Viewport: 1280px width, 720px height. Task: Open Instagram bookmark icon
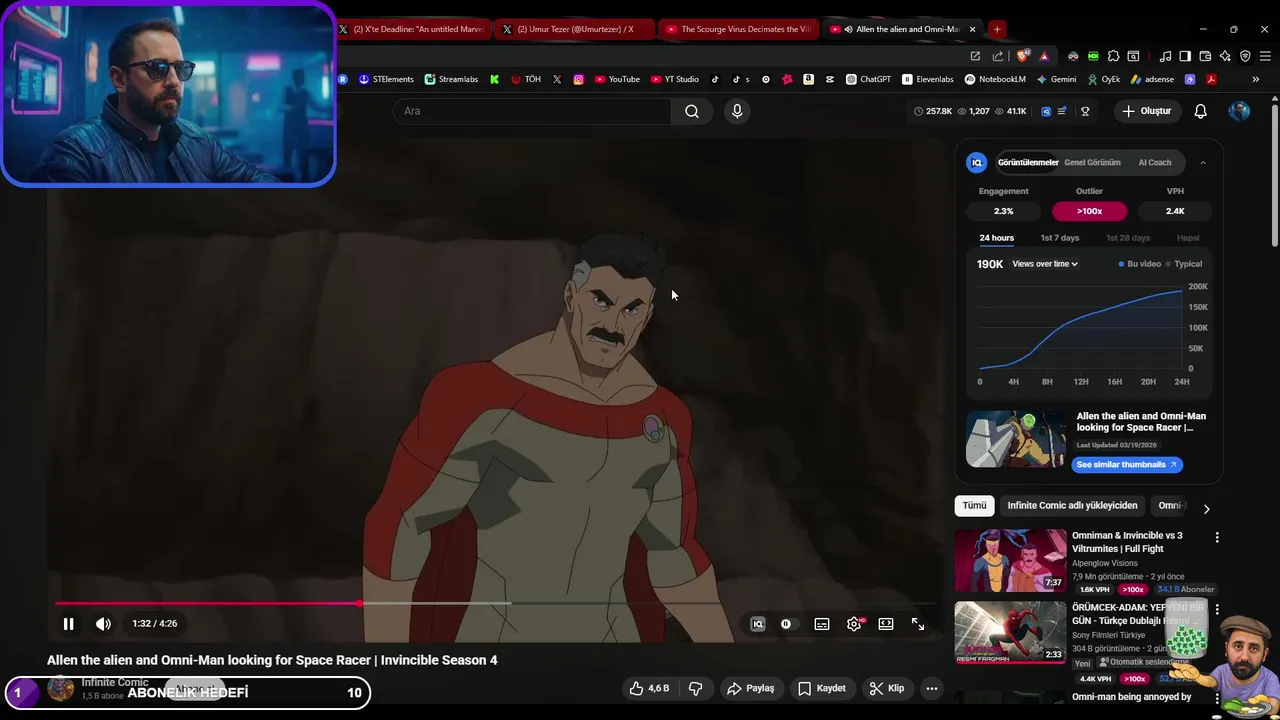(578, 79)
